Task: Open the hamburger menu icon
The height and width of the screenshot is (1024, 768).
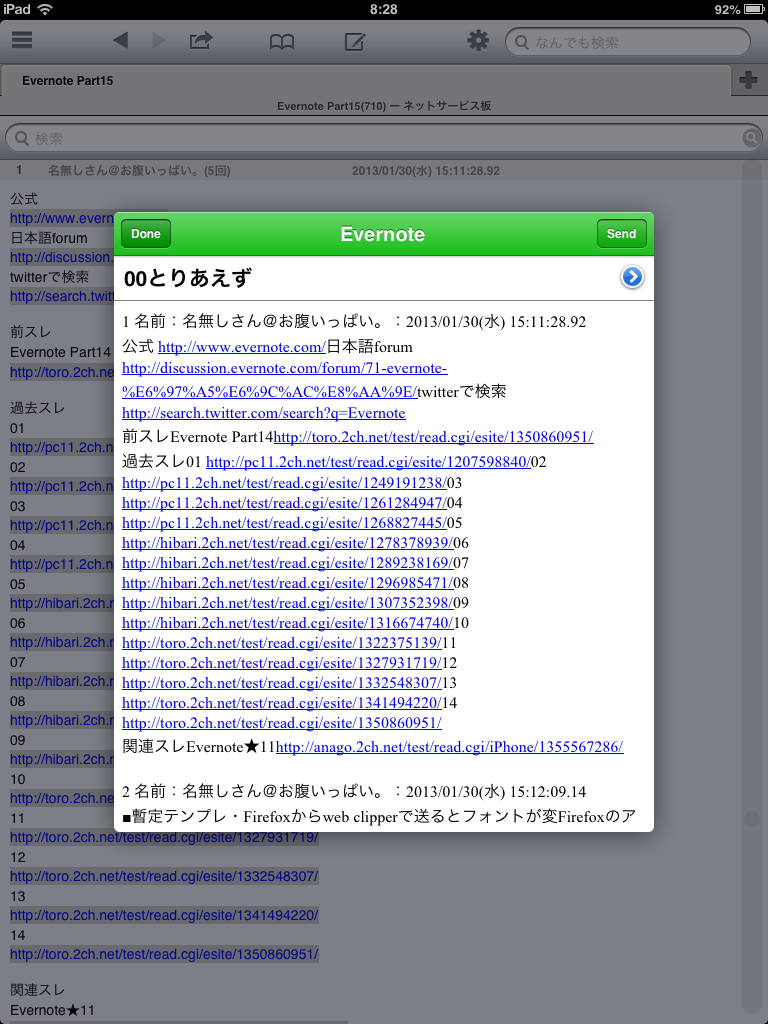Action: pos(22,40)
